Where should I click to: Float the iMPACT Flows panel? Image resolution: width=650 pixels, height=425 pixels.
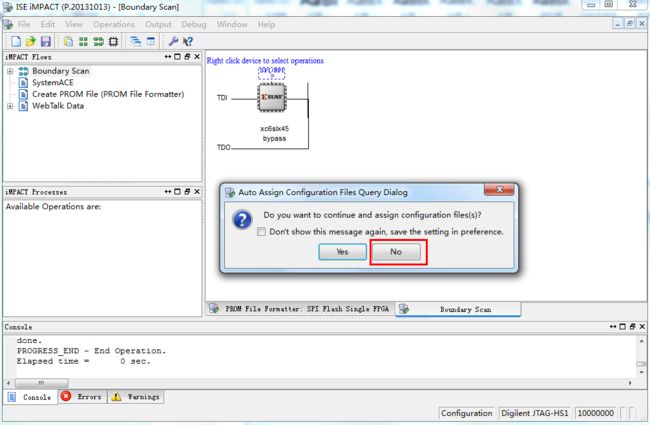point(187,56)
